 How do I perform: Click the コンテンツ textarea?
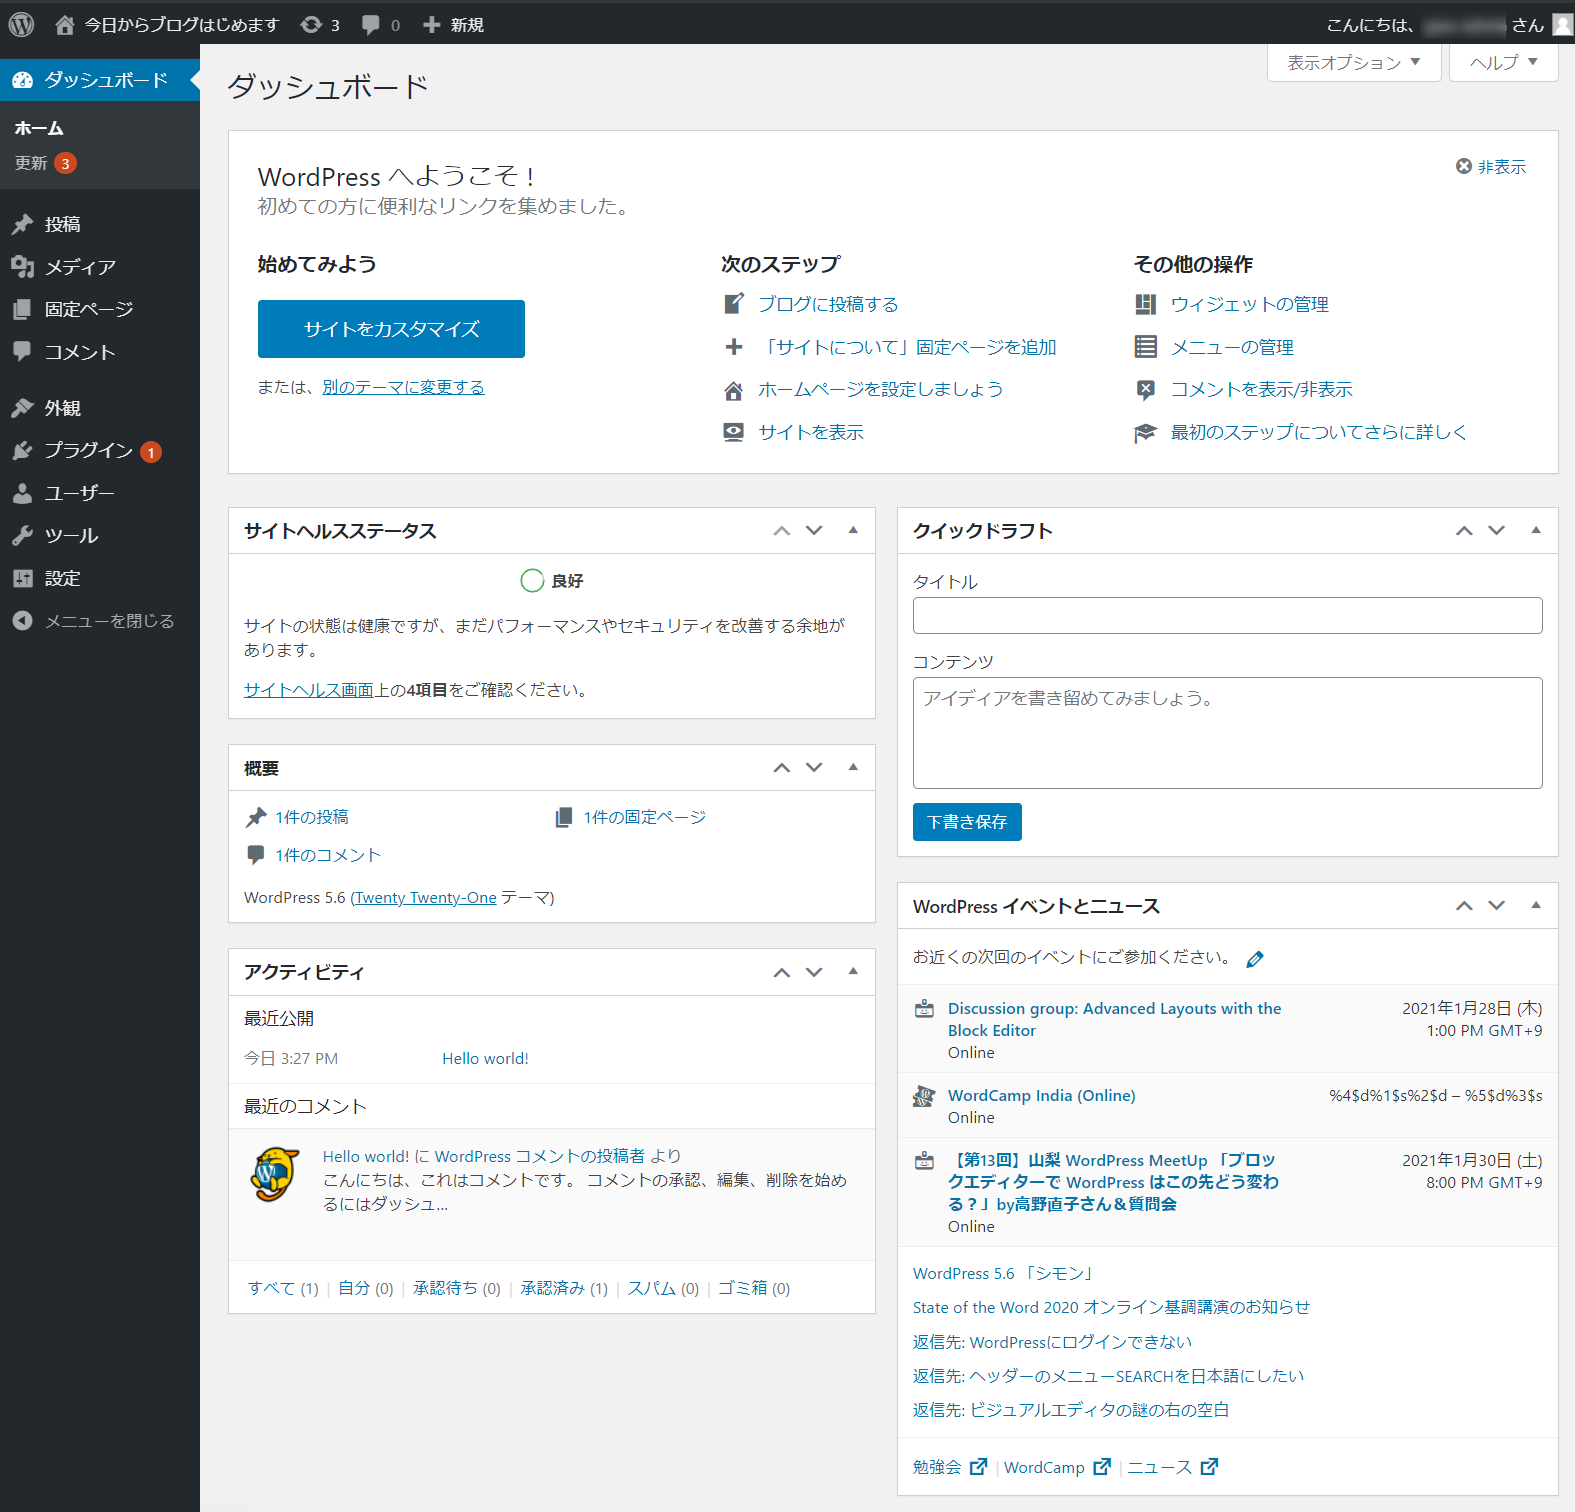tap(1227, 733)
